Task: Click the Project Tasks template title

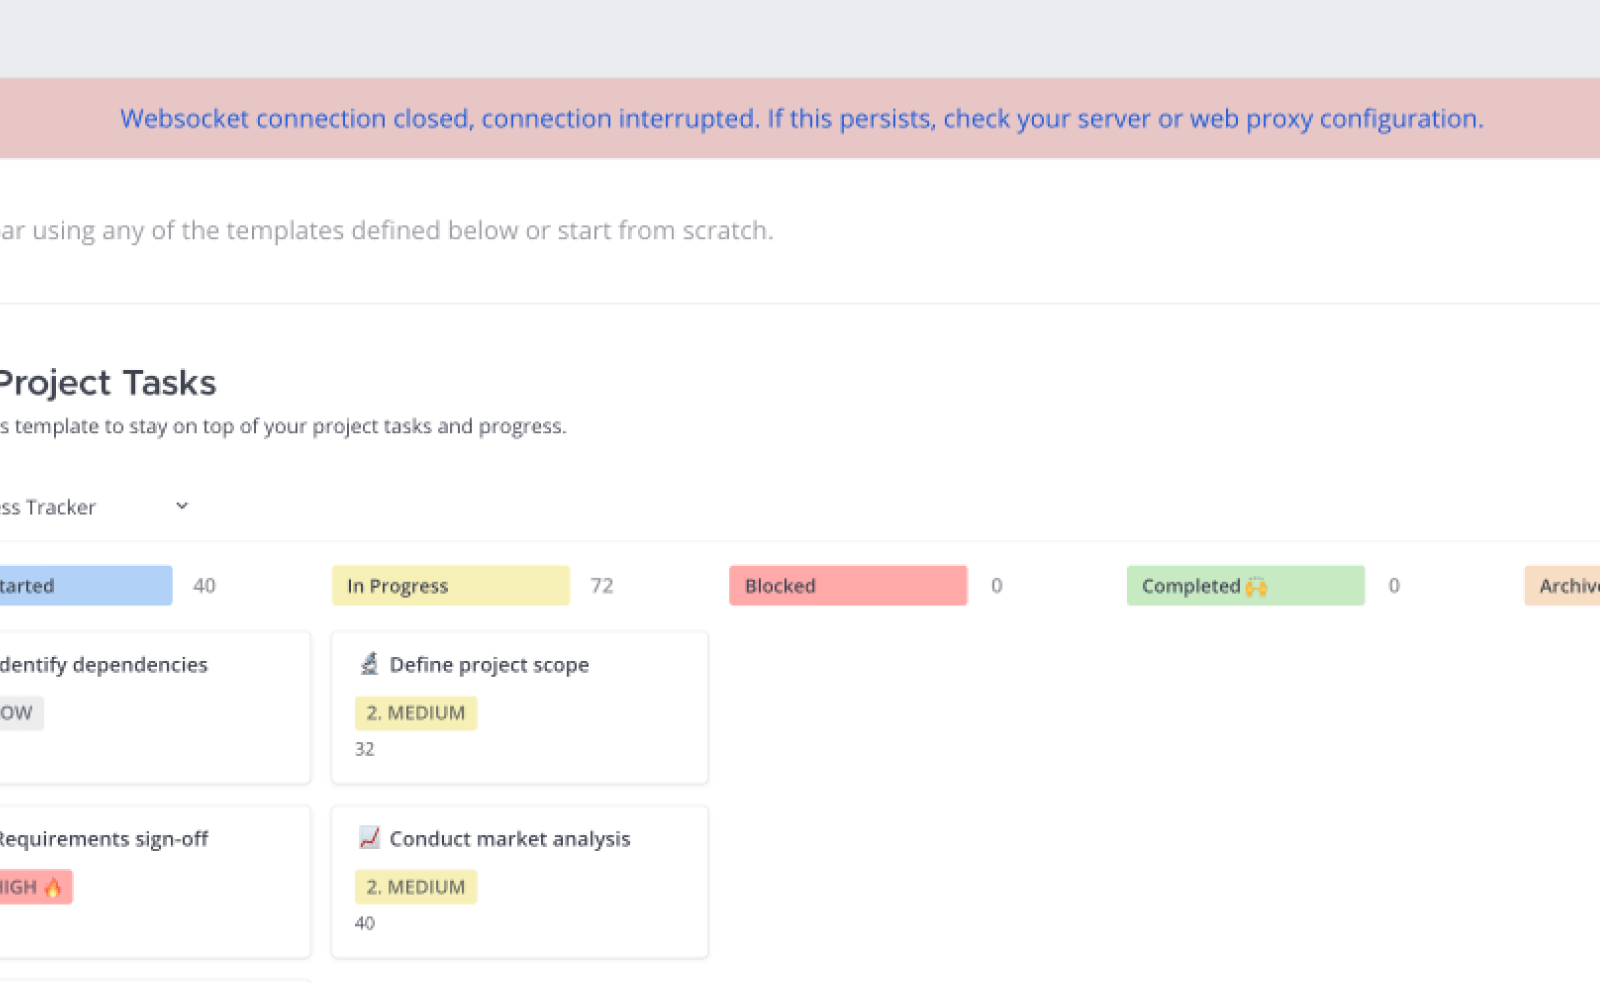Action: pos(107,383)
